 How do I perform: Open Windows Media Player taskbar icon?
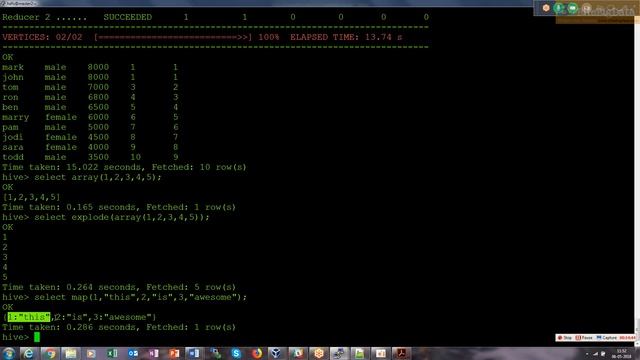click(91, 353)
